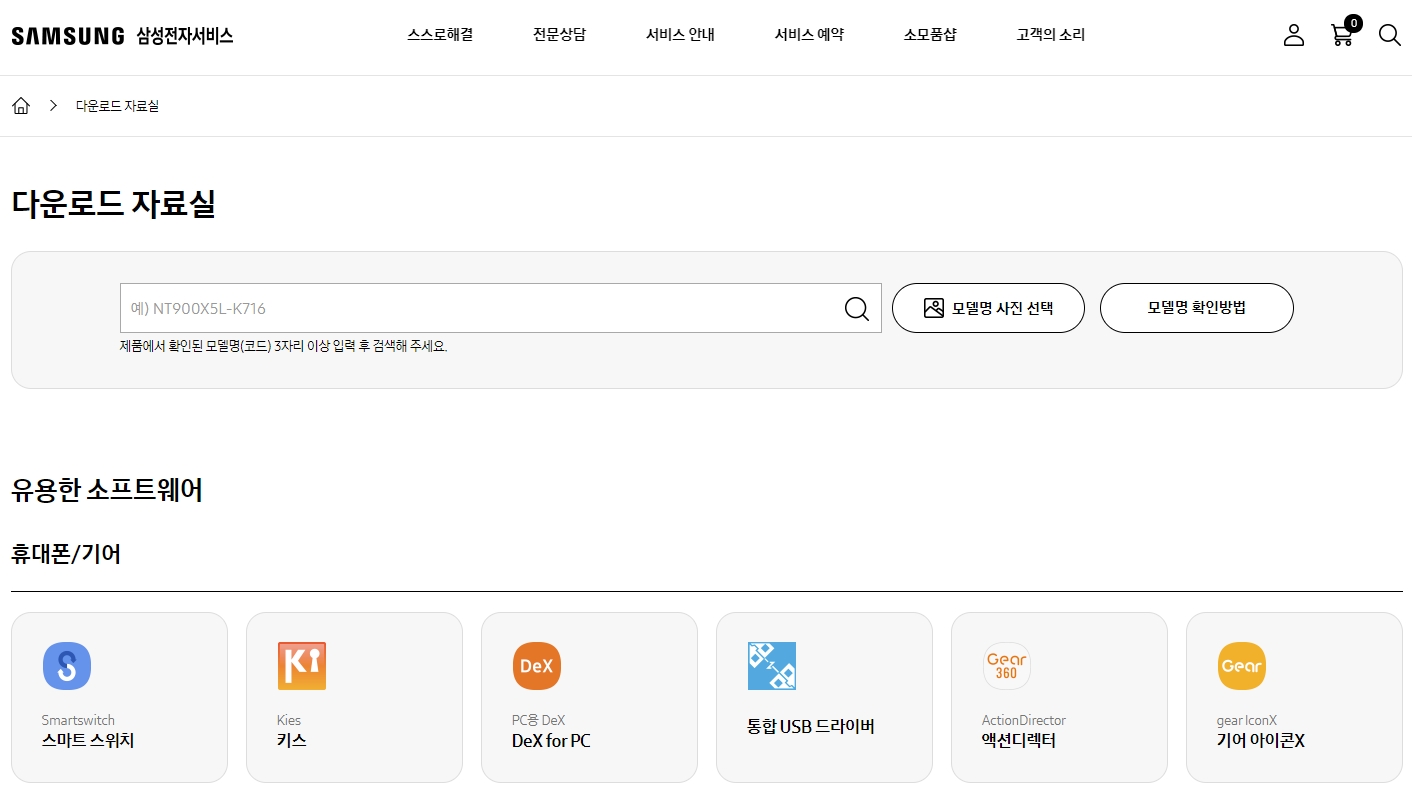Click the Kies app icon
This screenshot has width=1412, height=796.
302,666
